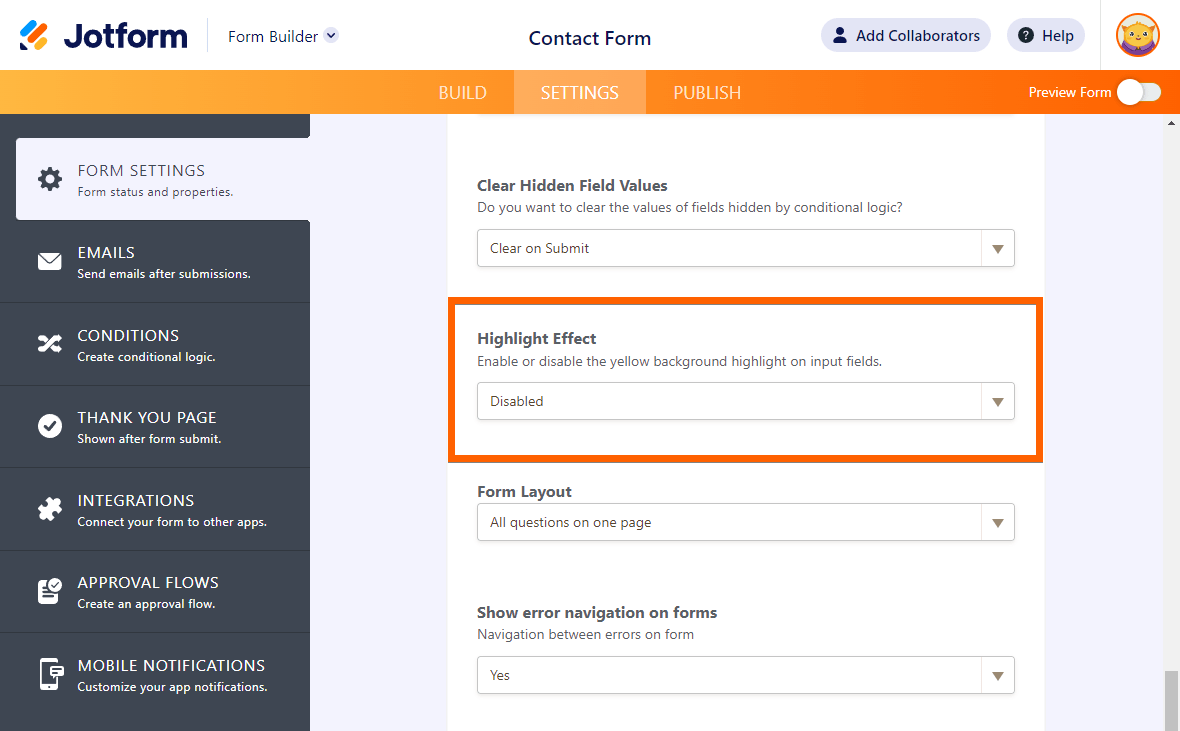Toggle the Preview Form switch

pyautogui.click(x=1139, y=92)
